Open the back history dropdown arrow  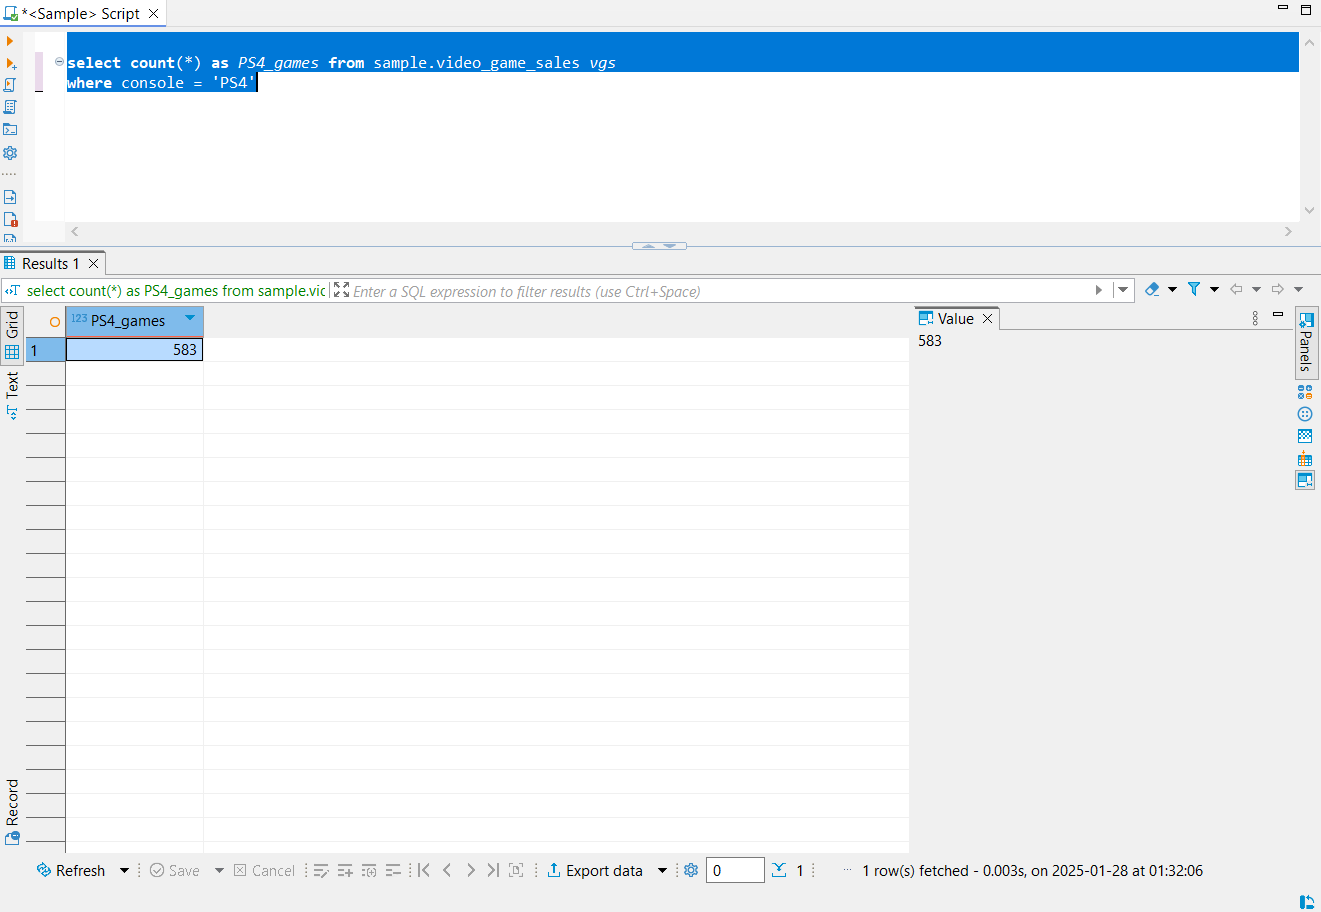(x=1256, y=289)
